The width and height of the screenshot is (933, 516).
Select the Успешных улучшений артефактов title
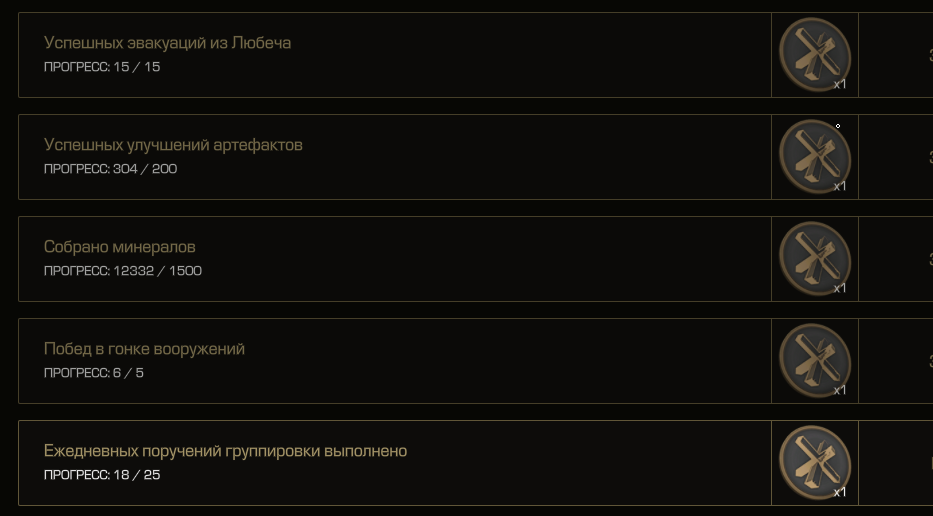(173, 145)
